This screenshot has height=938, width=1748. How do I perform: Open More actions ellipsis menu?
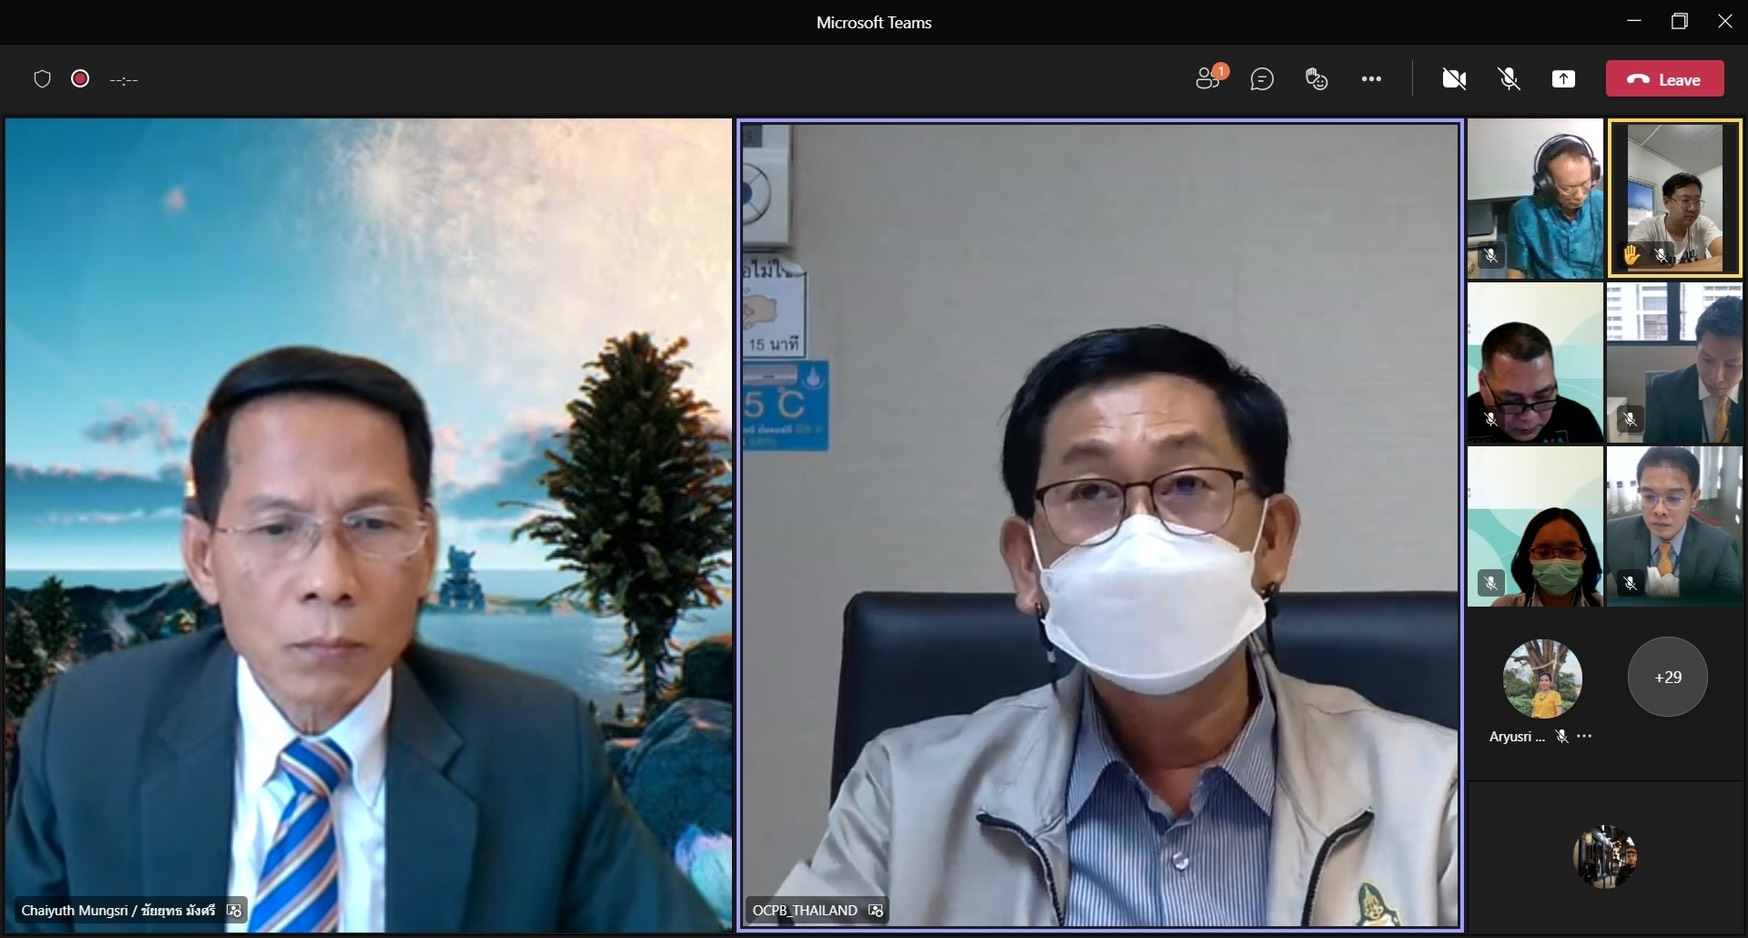pos(1371,79)
